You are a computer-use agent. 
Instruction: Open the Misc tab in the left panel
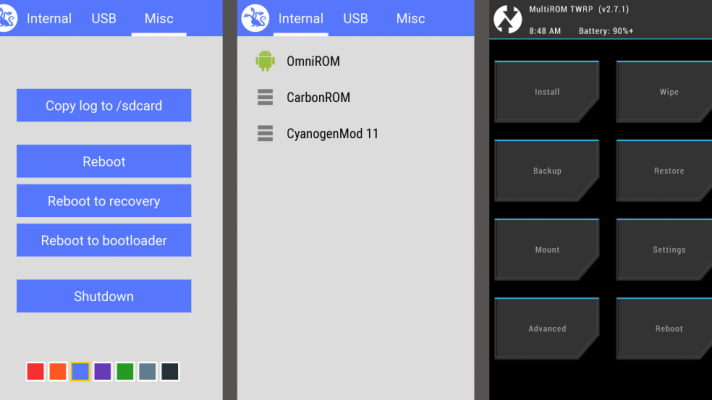coord(159,19)
